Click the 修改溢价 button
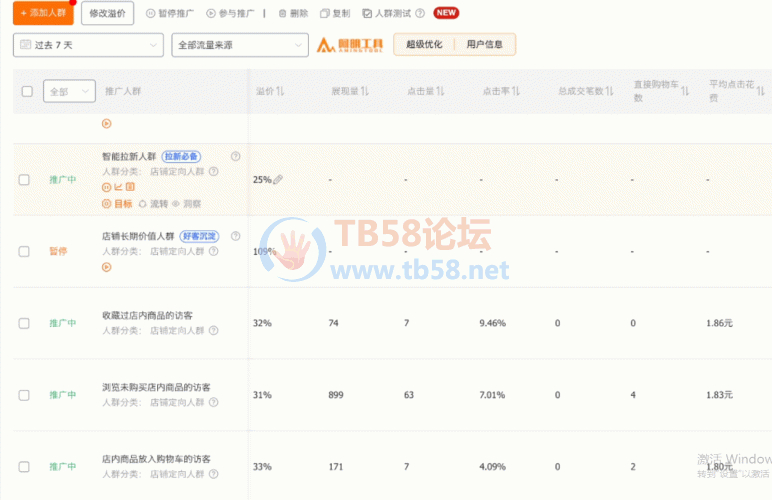The image size is (772, 500). pyautogui.click(x=108, y=14)
